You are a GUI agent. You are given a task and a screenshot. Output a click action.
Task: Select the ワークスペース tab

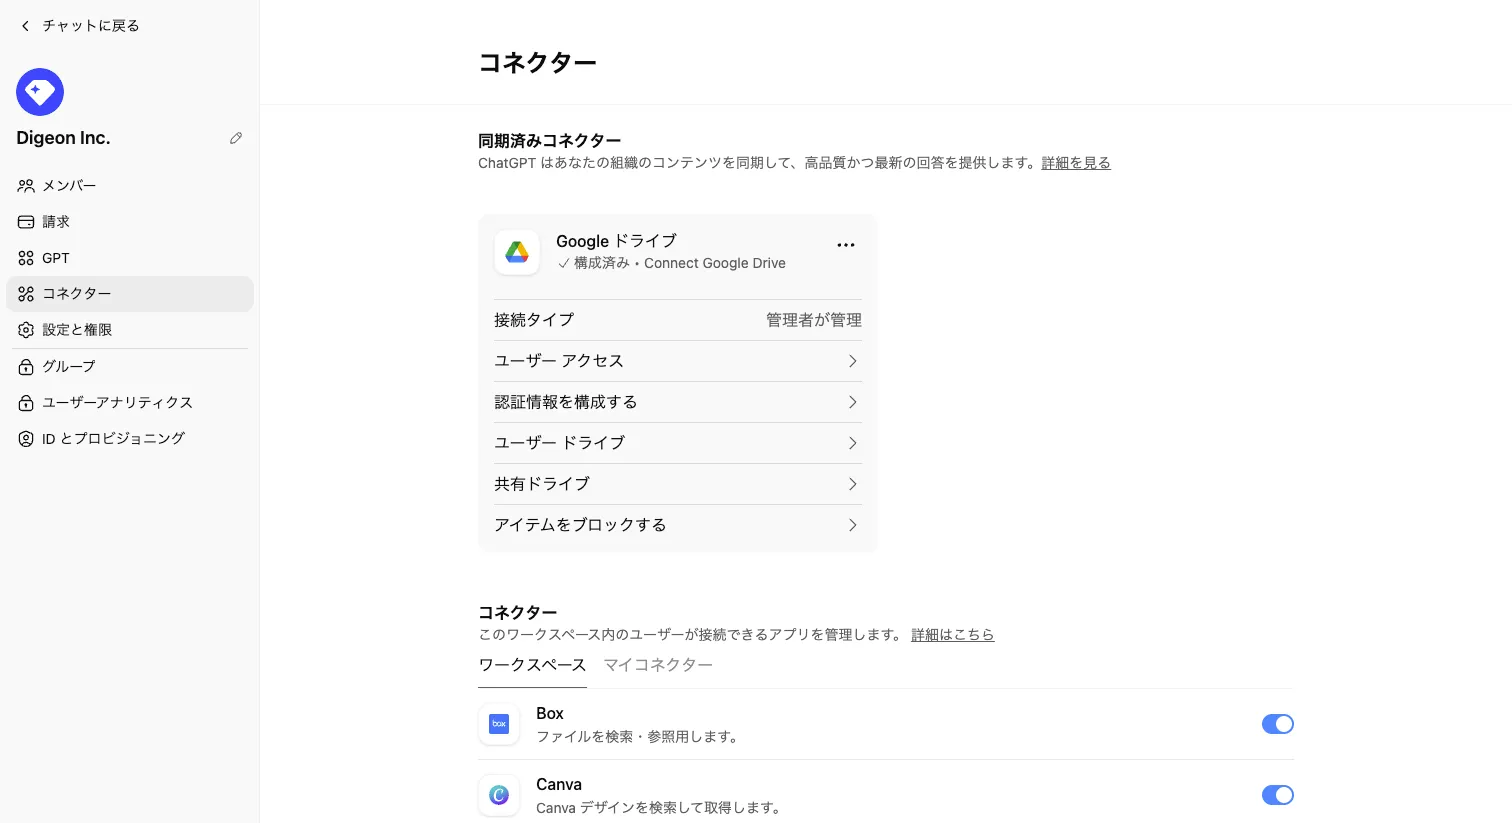coord(532,665)
